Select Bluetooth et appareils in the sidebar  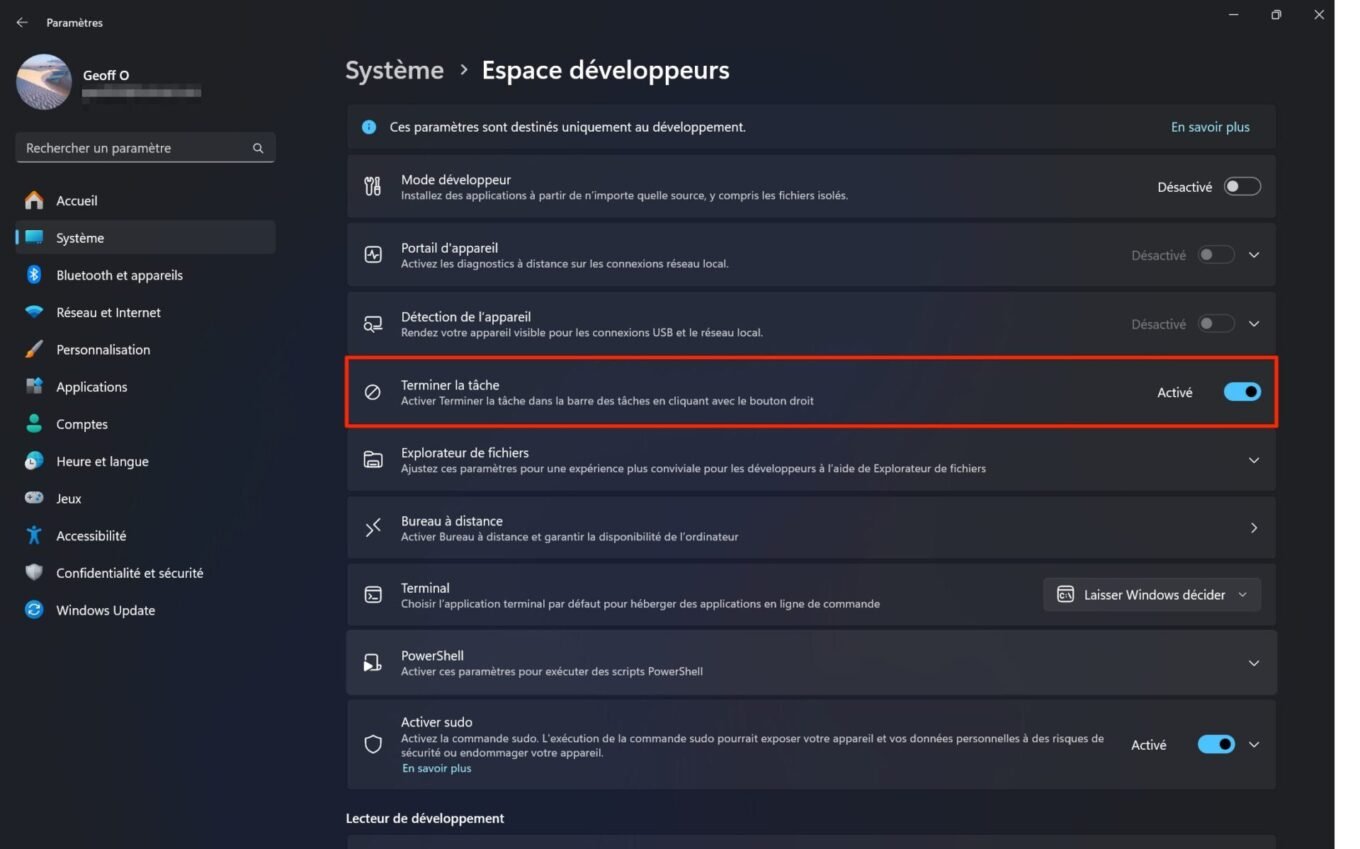pyautogui.click(x=145, y=275)
